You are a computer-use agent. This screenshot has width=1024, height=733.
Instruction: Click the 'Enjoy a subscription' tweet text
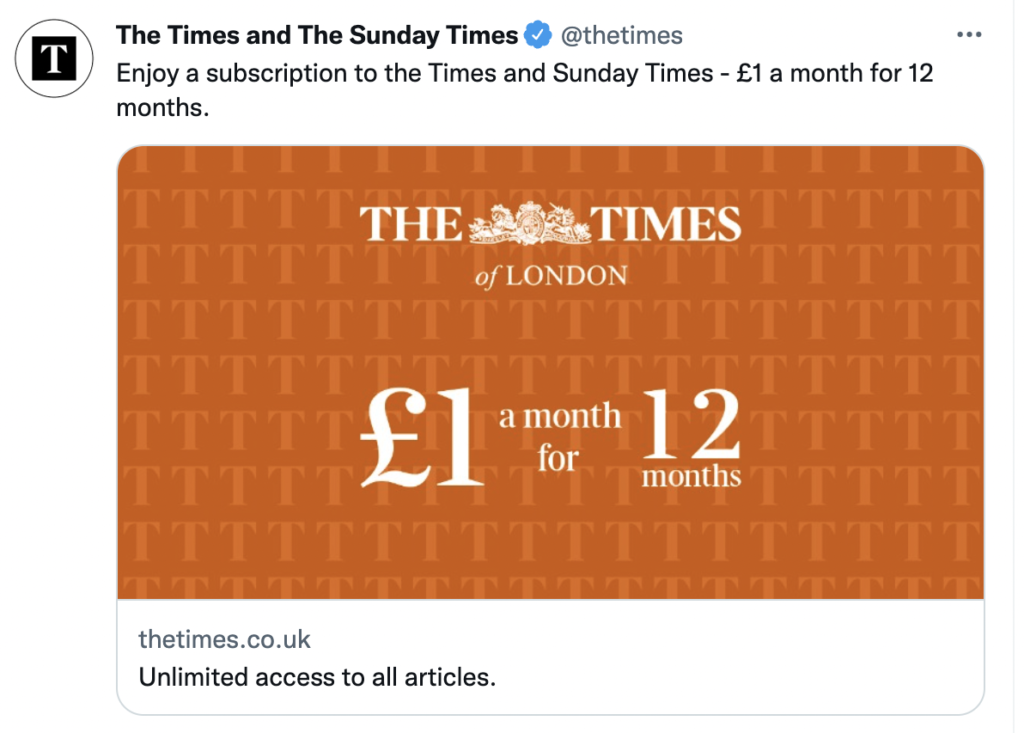tap(500, 73)
